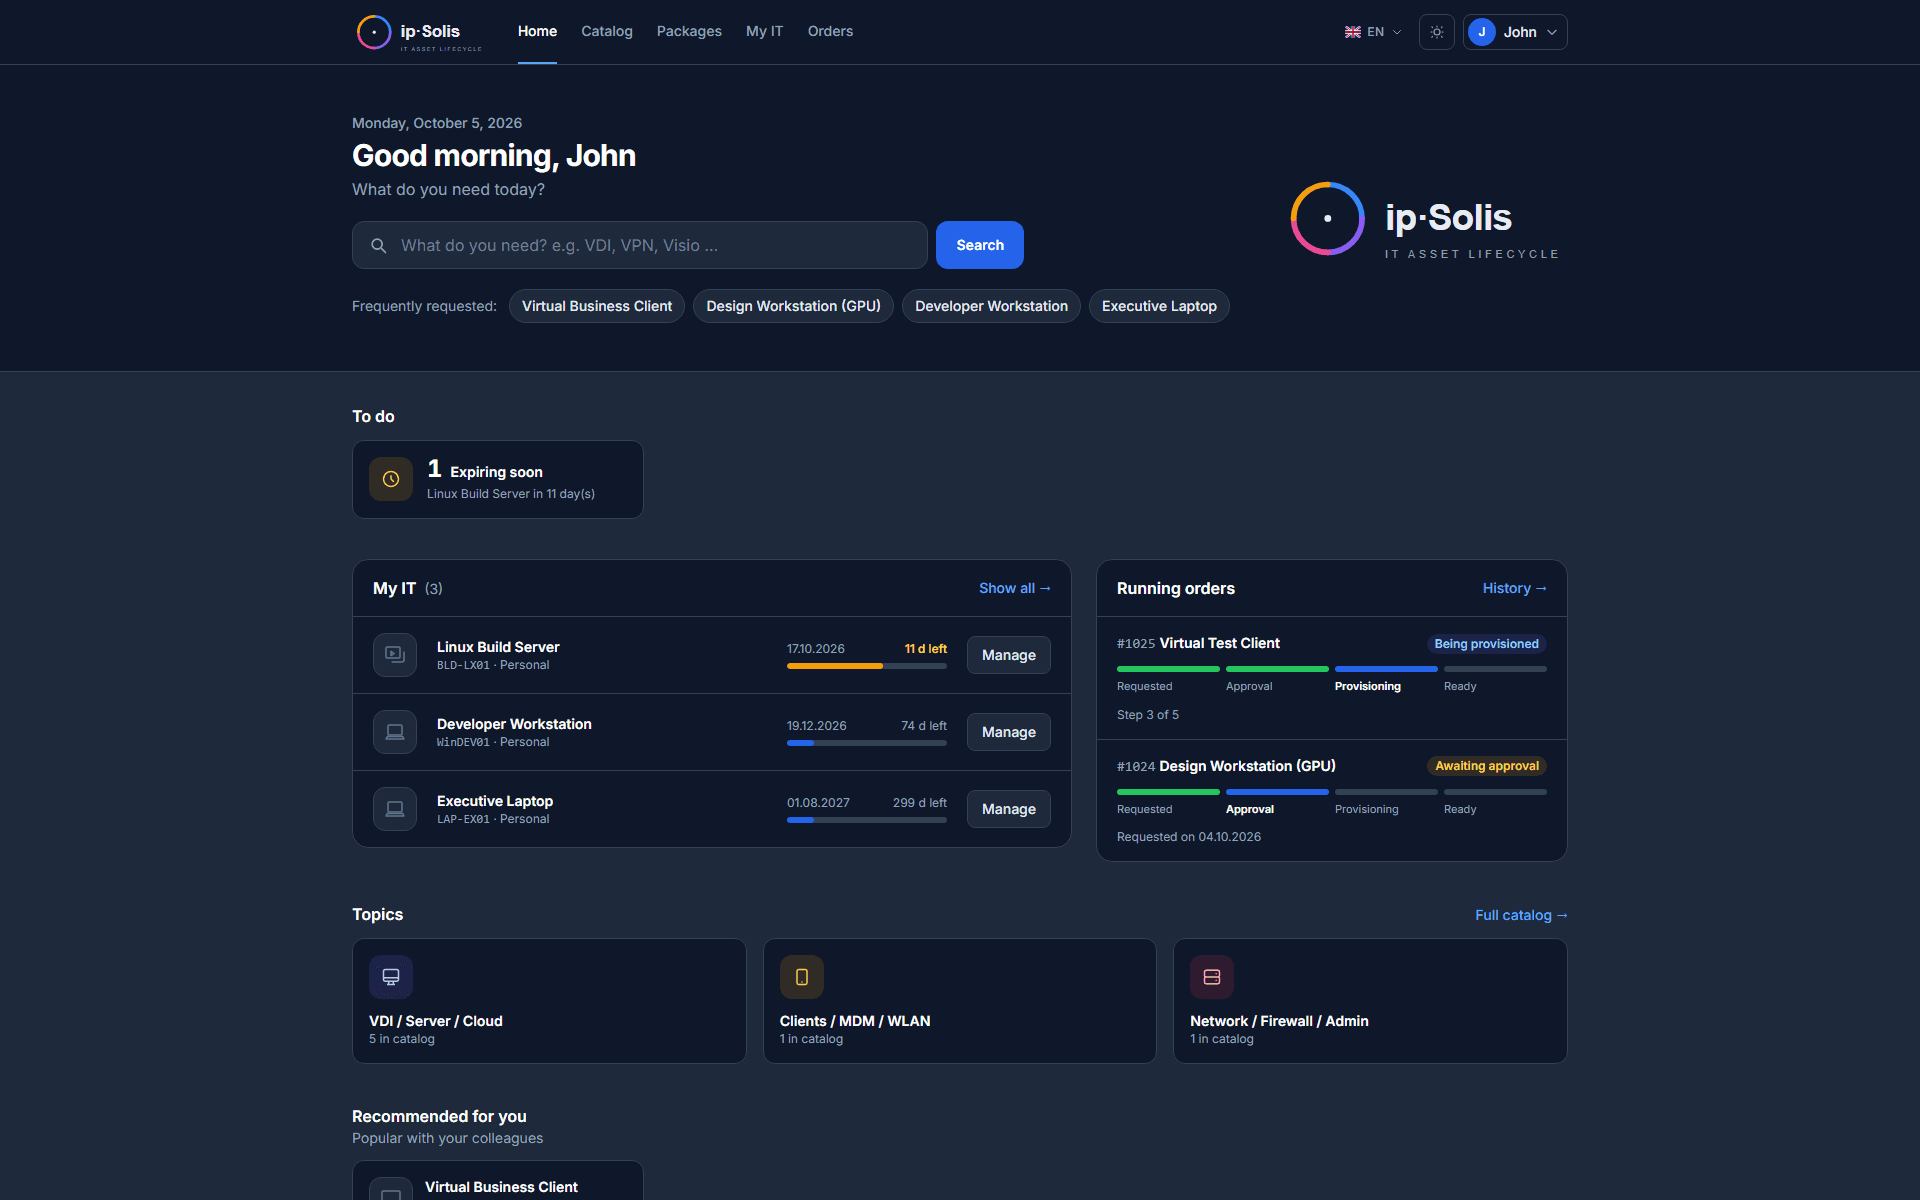Toggle the light/dark theme sun icon
The height and width of the screenshot is (1200, 1920).
(x=1436, y=32)
